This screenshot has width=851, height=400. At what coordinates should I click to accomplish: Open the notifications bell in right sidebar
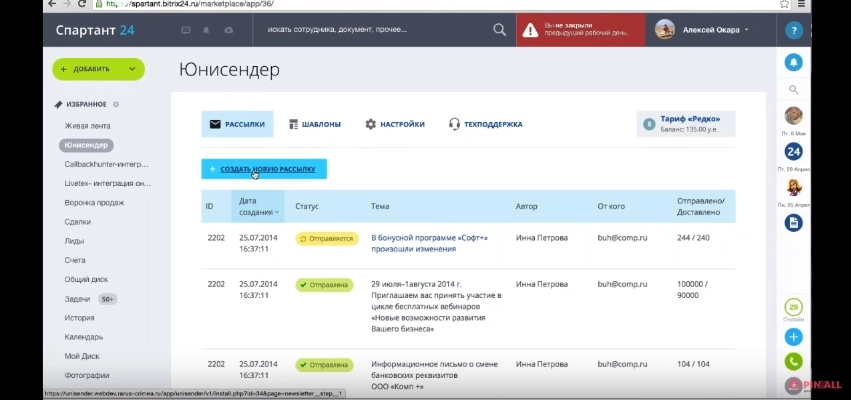pyautogui.click(x=793, y=62)
